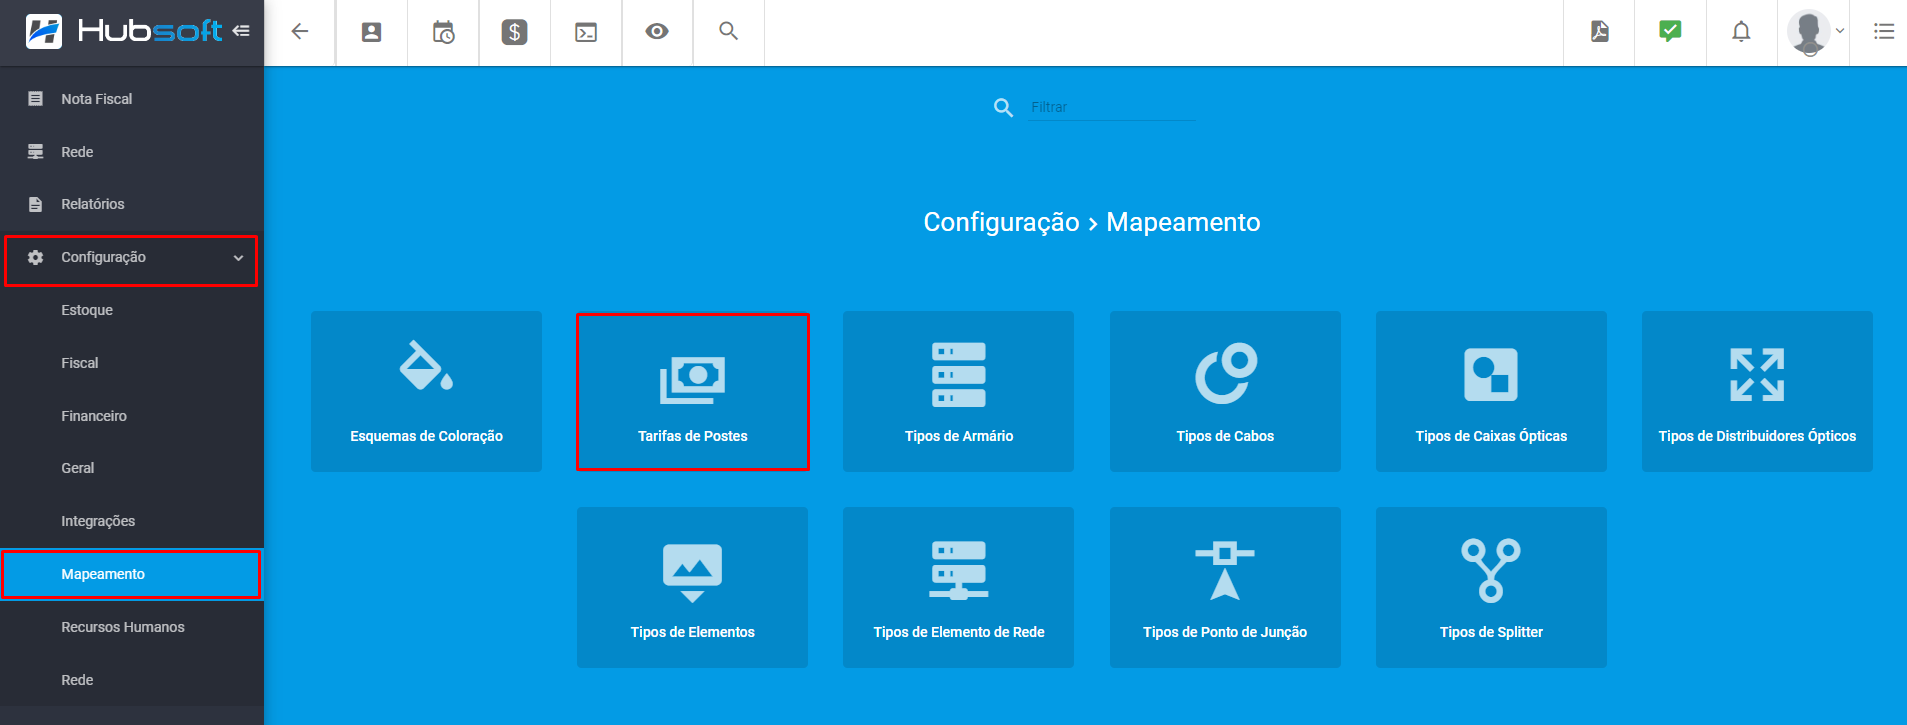Open Relatórios in the sidebar

(x=132, y=204)
